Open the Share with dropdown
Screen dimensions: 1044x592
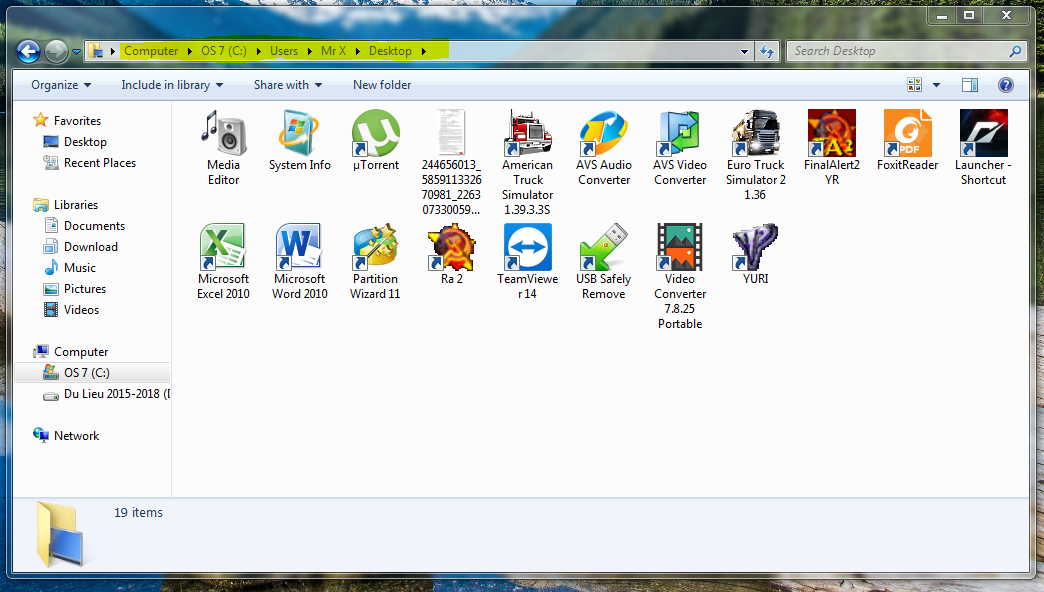[x=288, y=85]
